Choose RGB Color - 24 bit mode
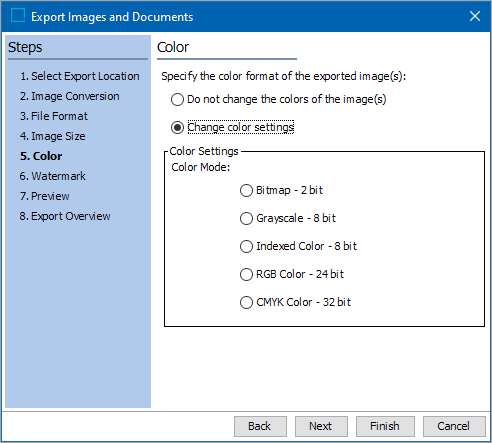The image size is (492, 443). (246, 274)
